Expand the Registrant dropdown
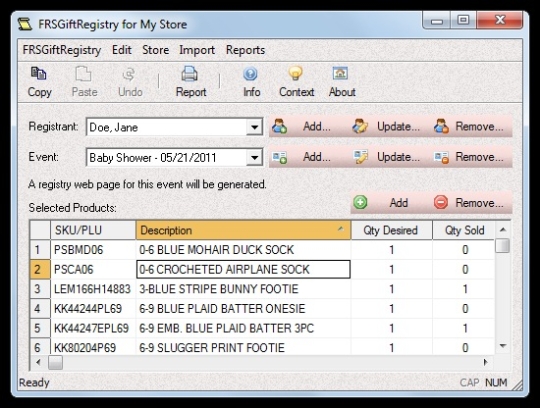540x408 pixels. [255, 127]
